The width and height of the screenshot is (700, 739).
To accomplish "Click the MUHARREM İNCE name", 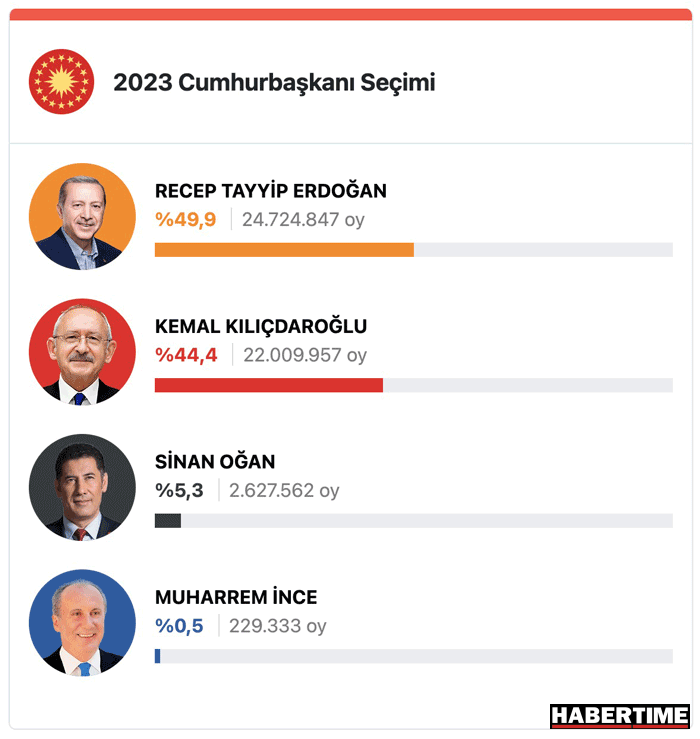I will [x=236, y=597].
